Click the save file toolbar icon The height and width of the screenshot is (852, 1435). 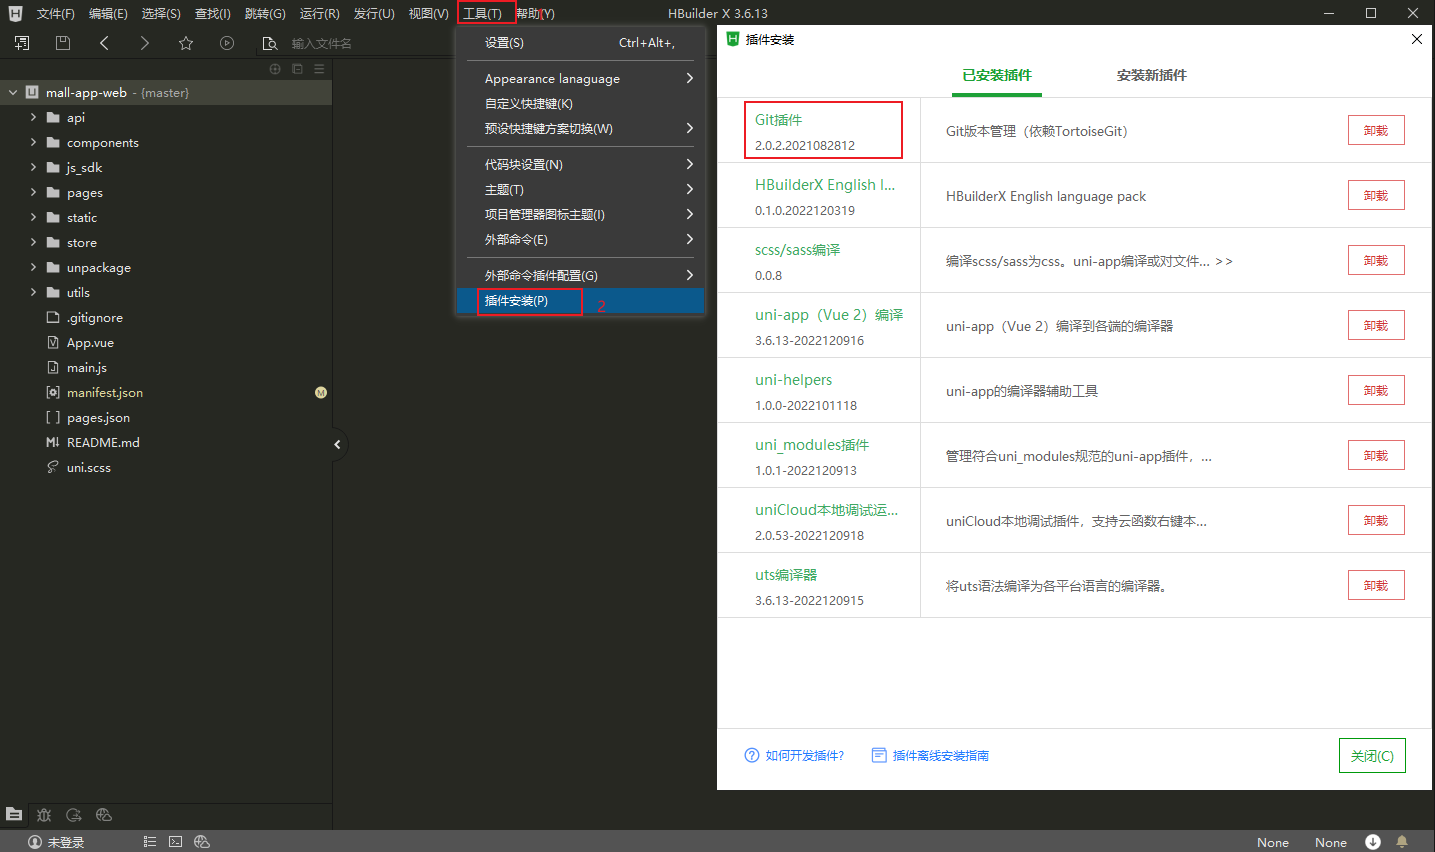point(63,43)
